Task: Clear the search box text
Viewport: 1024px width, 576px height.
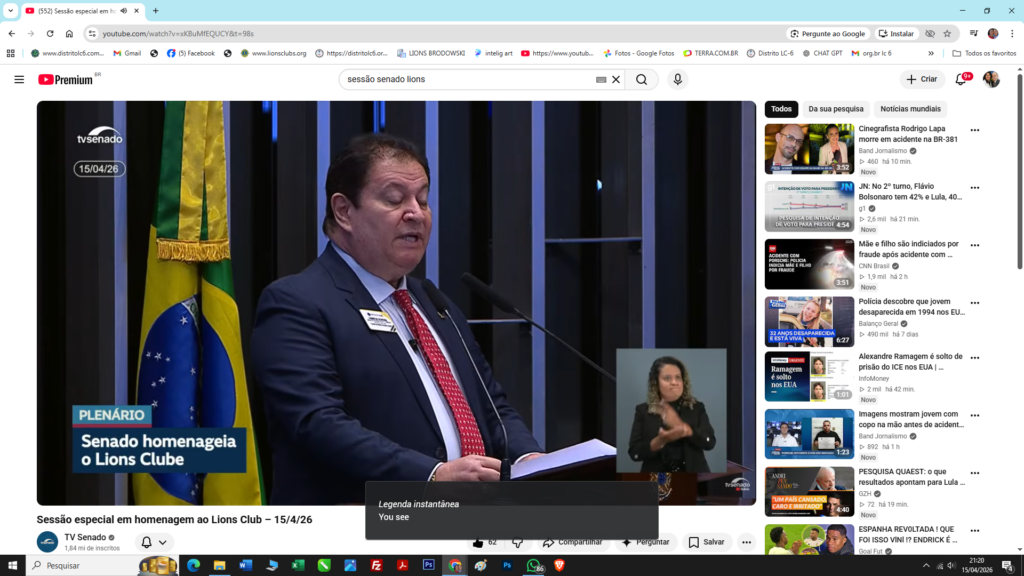Action: pyautogui.click(x=616, y=79)
